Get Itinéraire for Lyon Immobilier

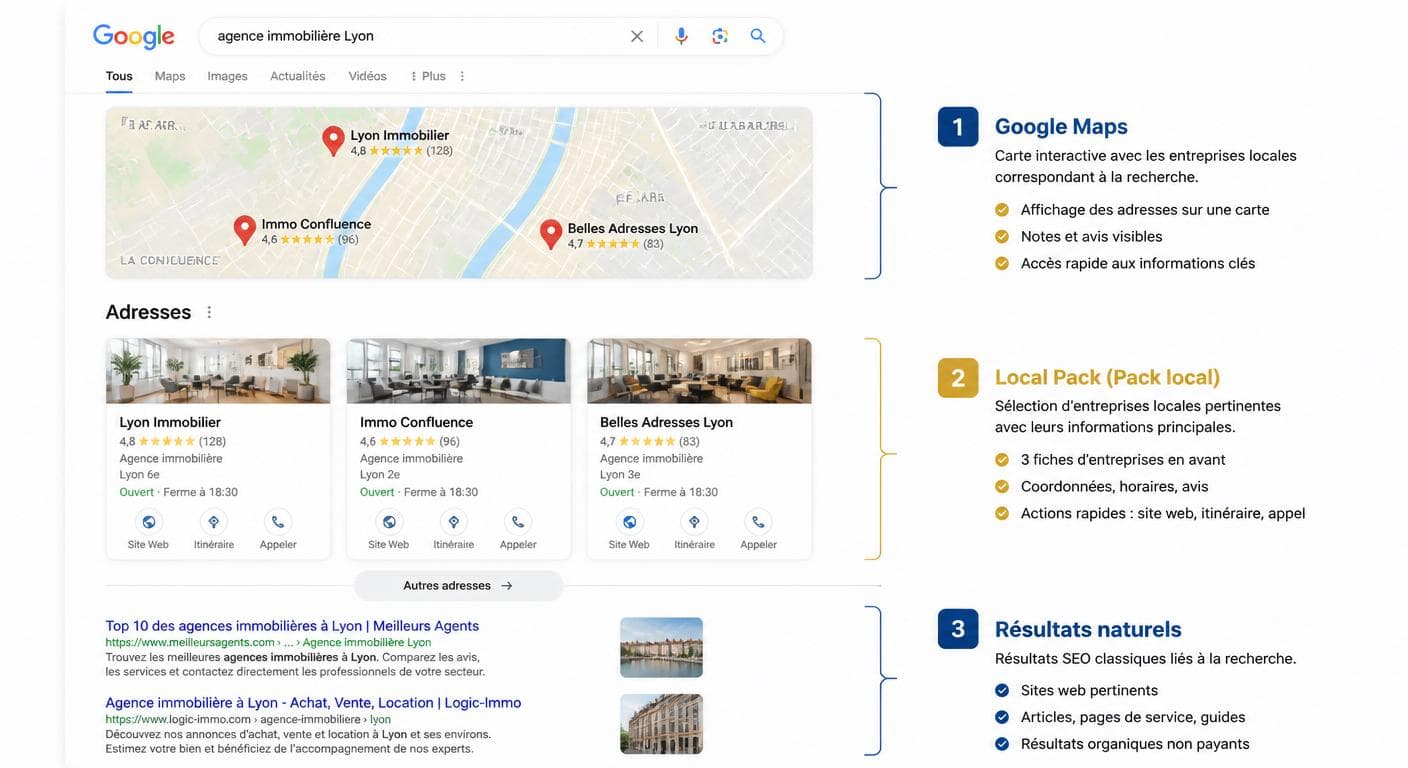[x=214, y=522]
